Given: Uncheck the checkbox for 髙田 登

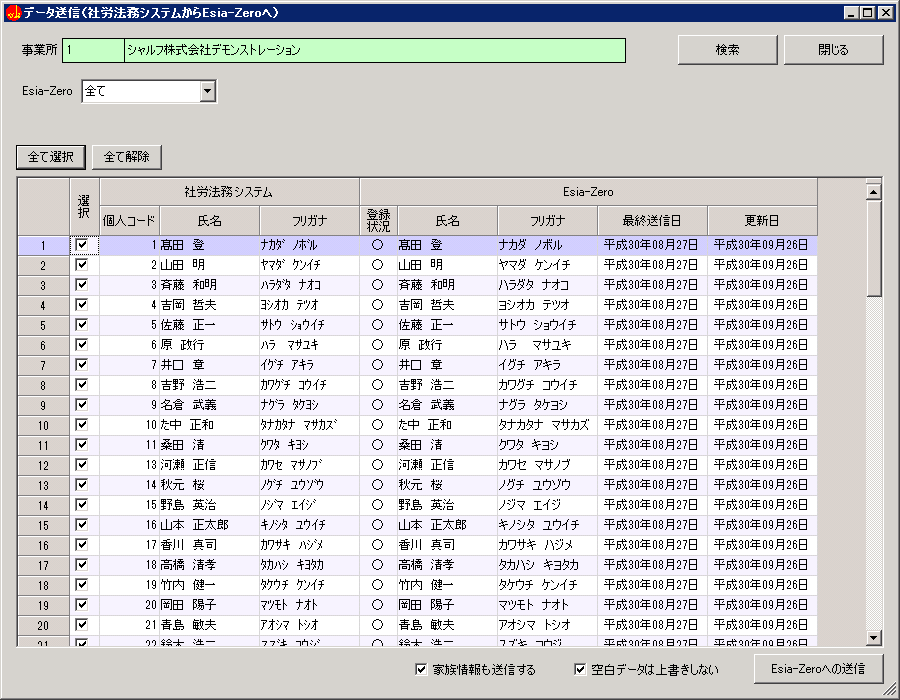Looking at the screenshot, I should click(x=82, y=245).
